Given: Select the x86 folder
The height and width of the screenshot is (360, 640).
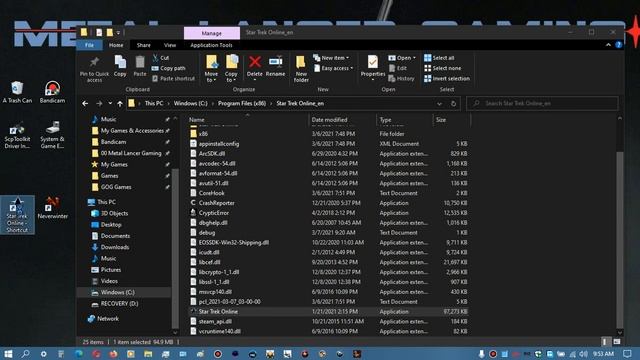Looking at the screenshot, I should [x=328, y=134].
